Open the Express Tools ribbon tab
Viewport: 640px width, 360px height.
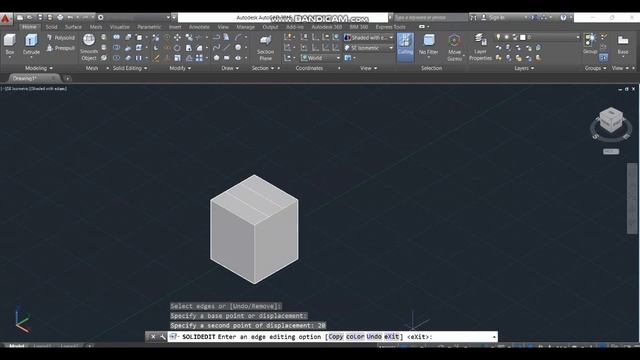(391, 27)
